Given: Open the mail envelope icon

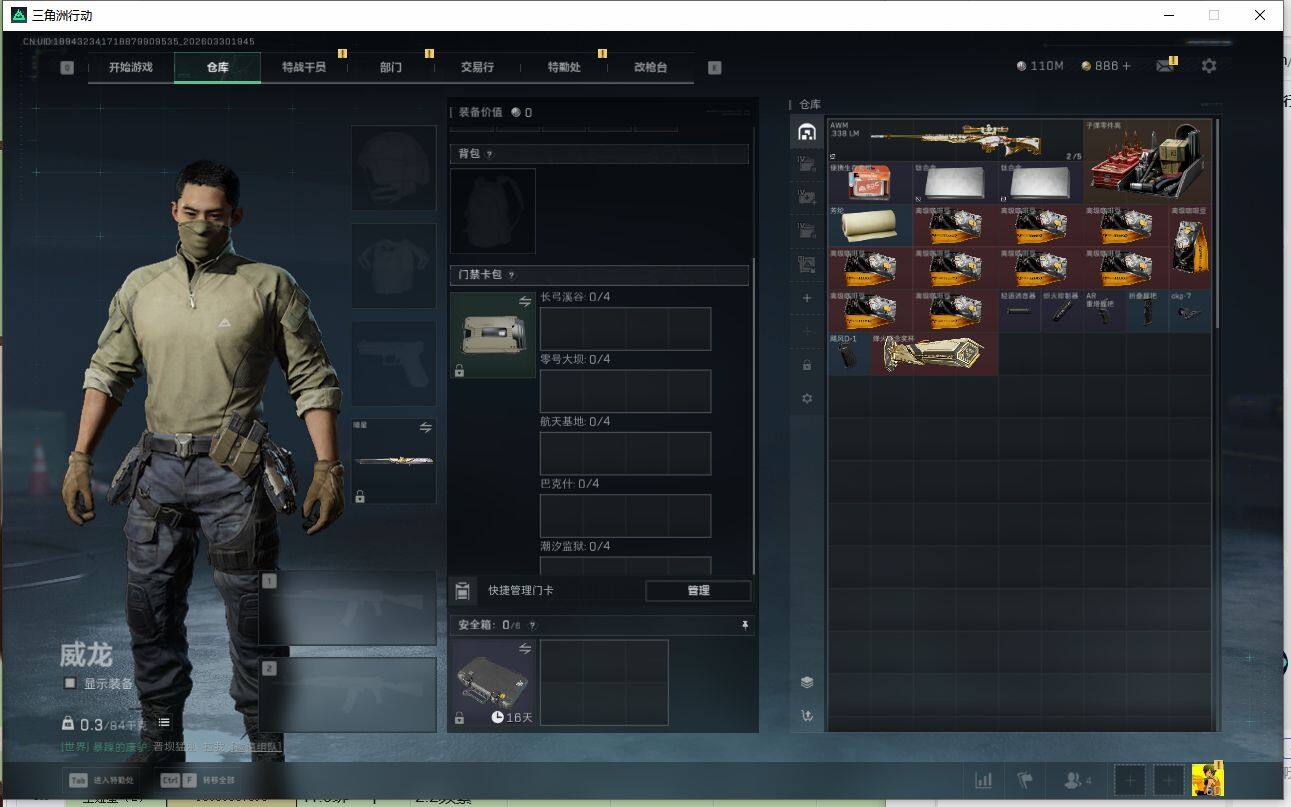Looking at the screenshot, I should pyautogui.click(x=1164, y=66).
